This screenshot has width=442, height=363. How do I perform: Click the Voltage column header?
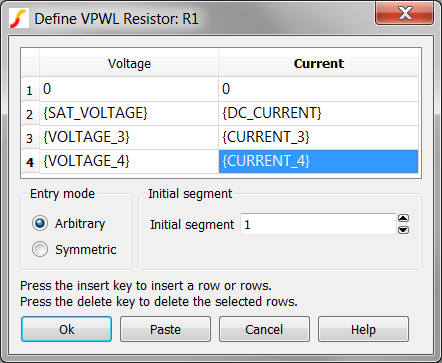point(129,63)
